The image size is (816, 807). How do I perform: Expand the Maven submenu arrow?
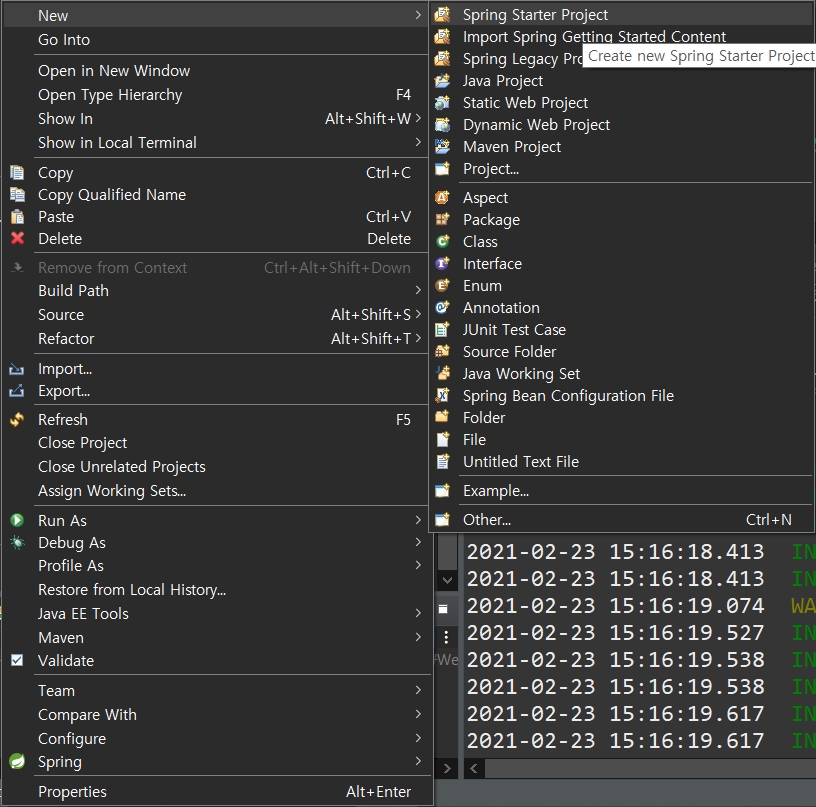pos(418,637)
